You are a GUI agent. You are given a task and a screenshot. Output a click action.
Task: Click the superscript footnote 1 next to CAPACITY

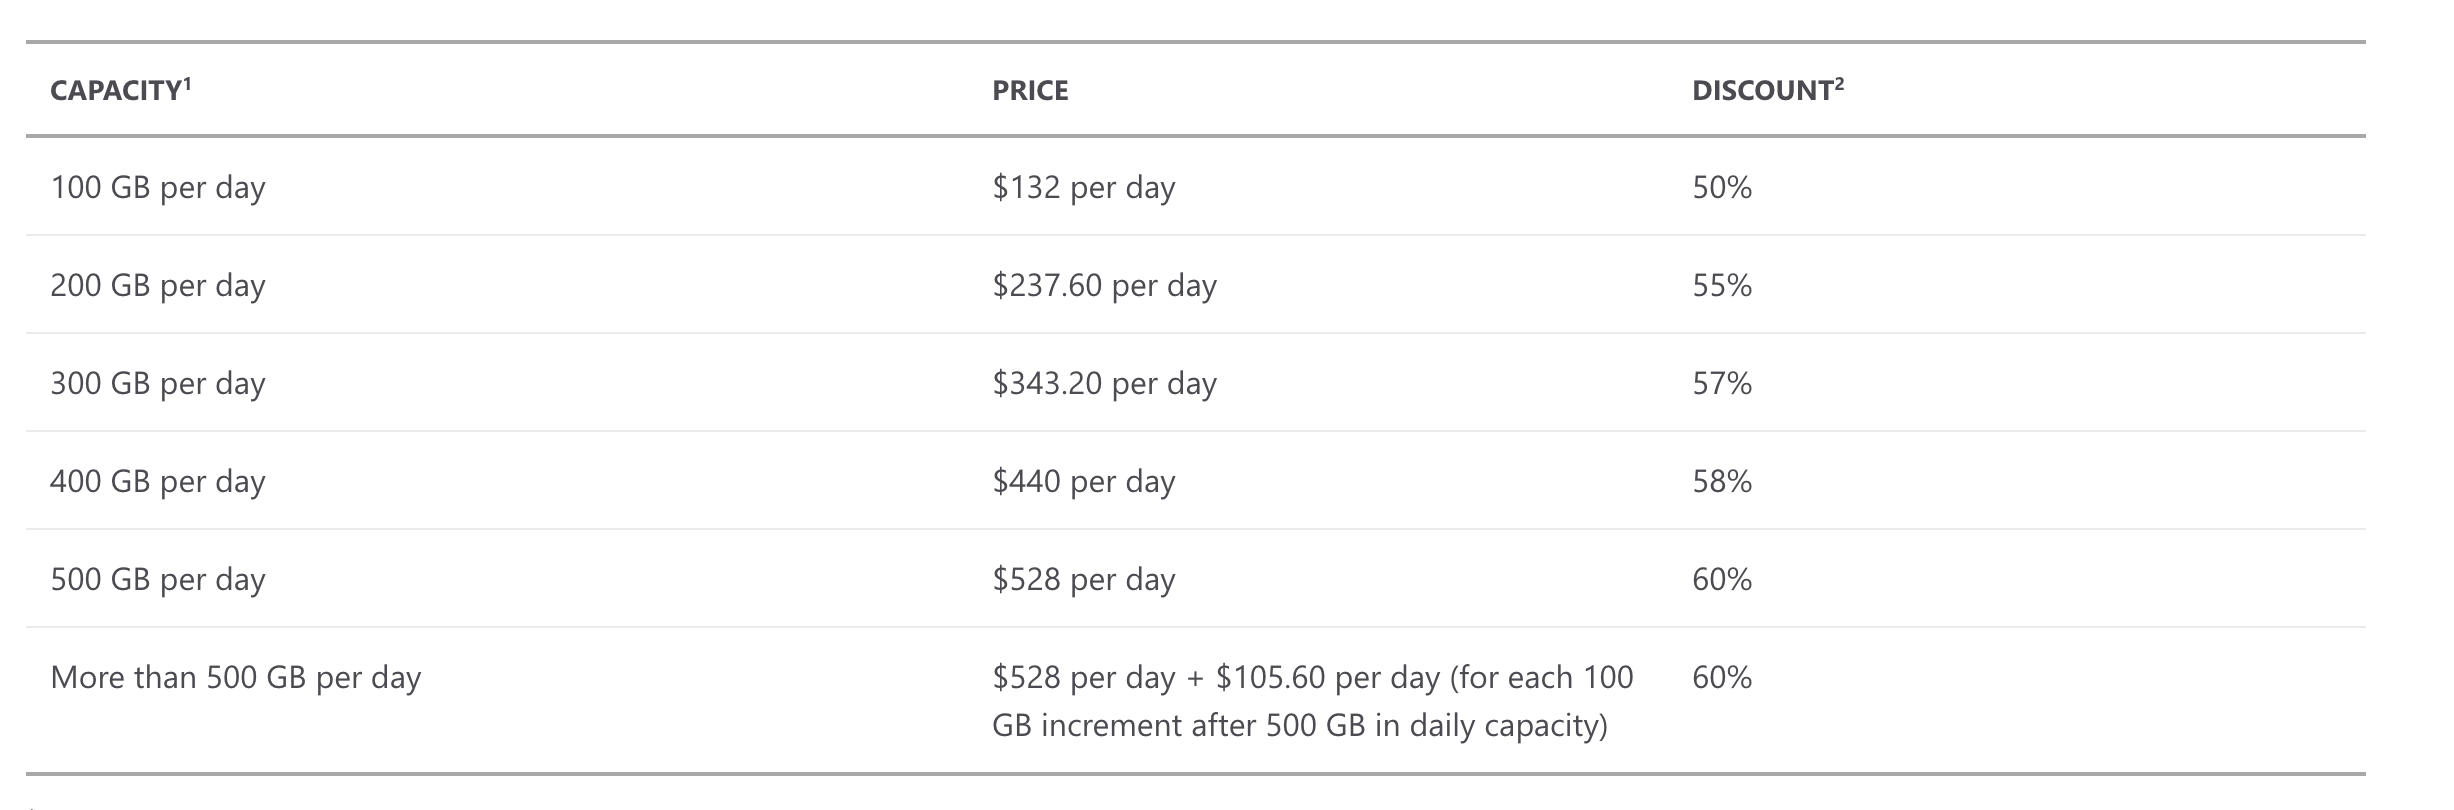click(x=187, y=84)
